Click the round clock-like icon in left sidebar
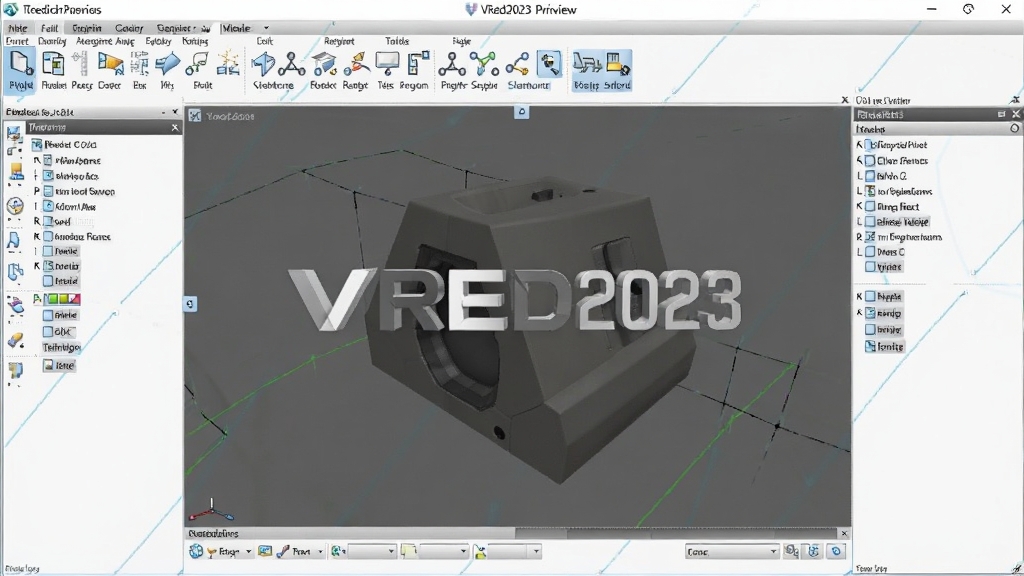This screenshot has width=1024, height=576. click(15, 206)
